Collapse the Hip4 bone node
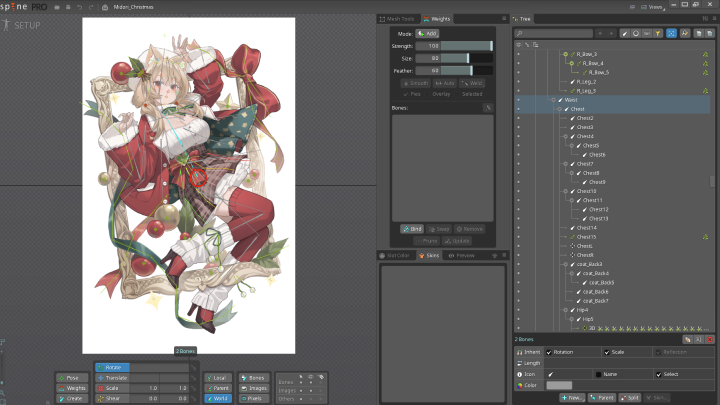Viewport: 720px width, 405px height. (x=566, y=310)
